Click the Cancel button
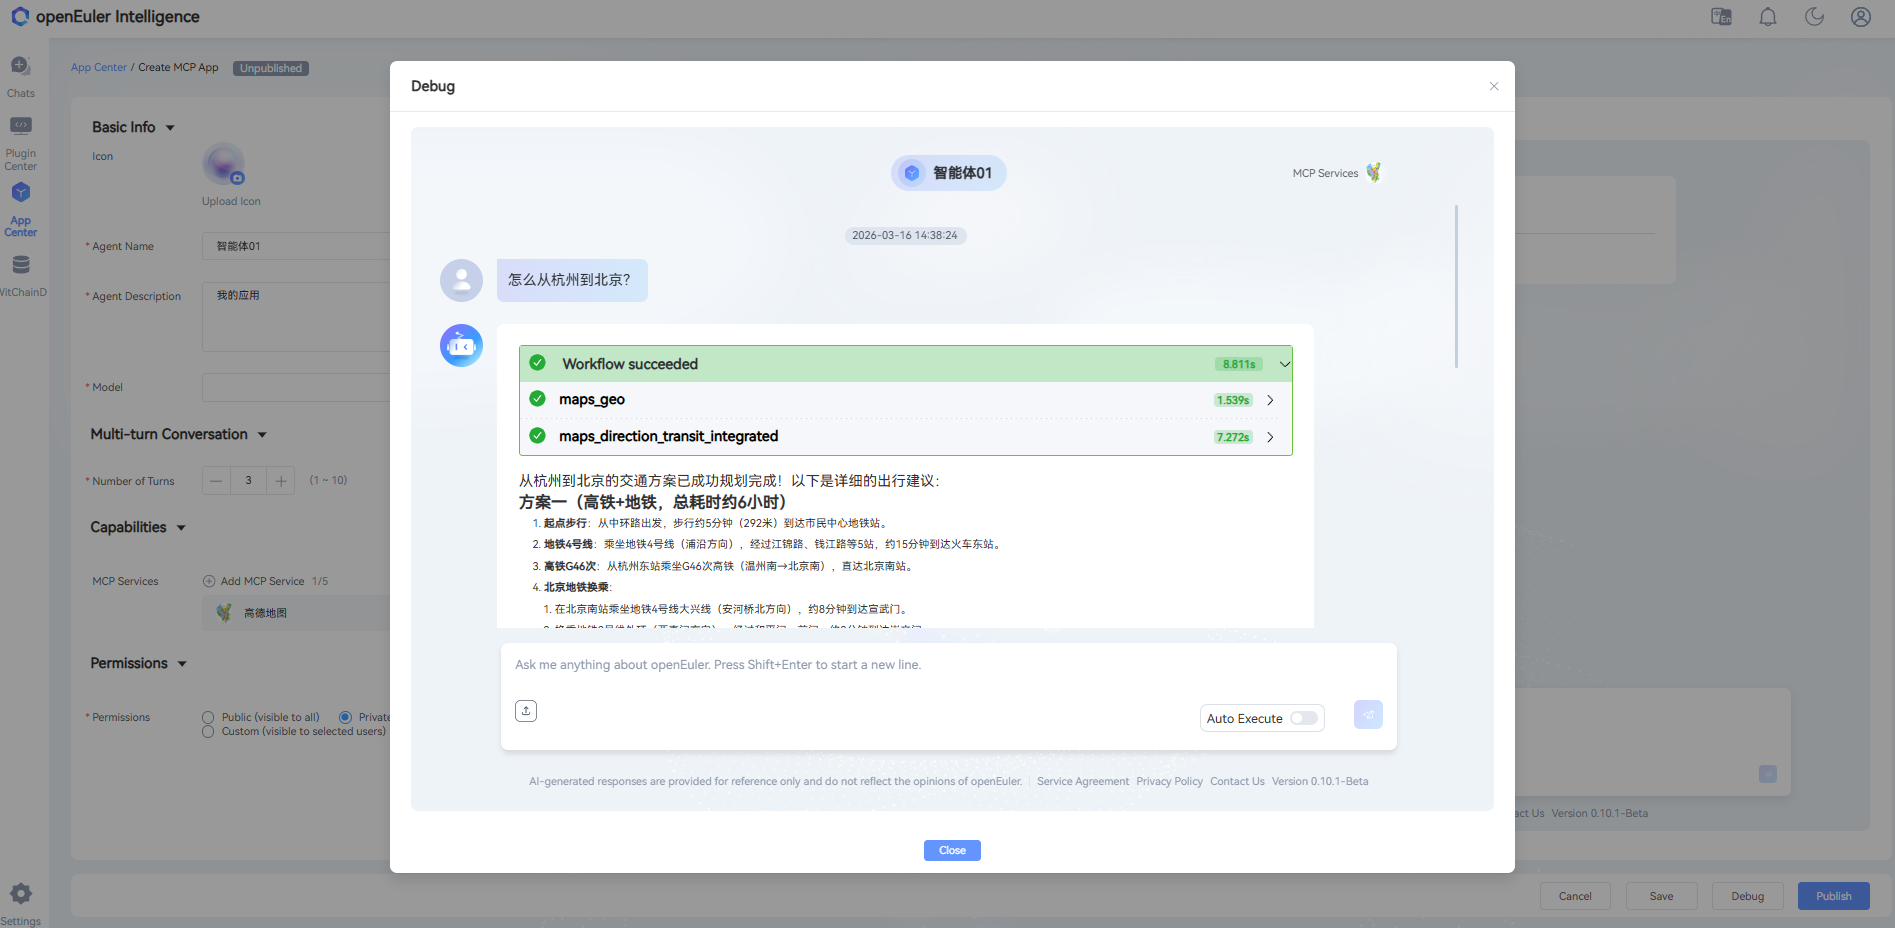 tap(1575, 896)
